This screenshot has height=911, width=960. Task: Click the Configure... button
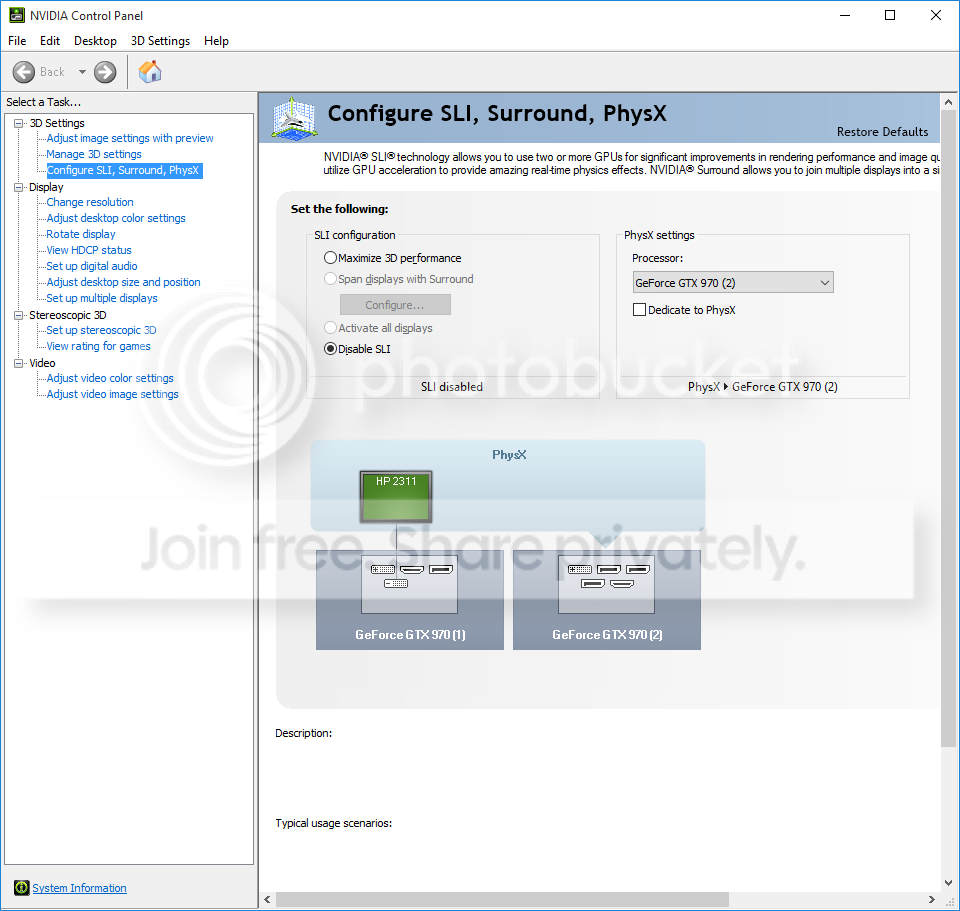395,305
